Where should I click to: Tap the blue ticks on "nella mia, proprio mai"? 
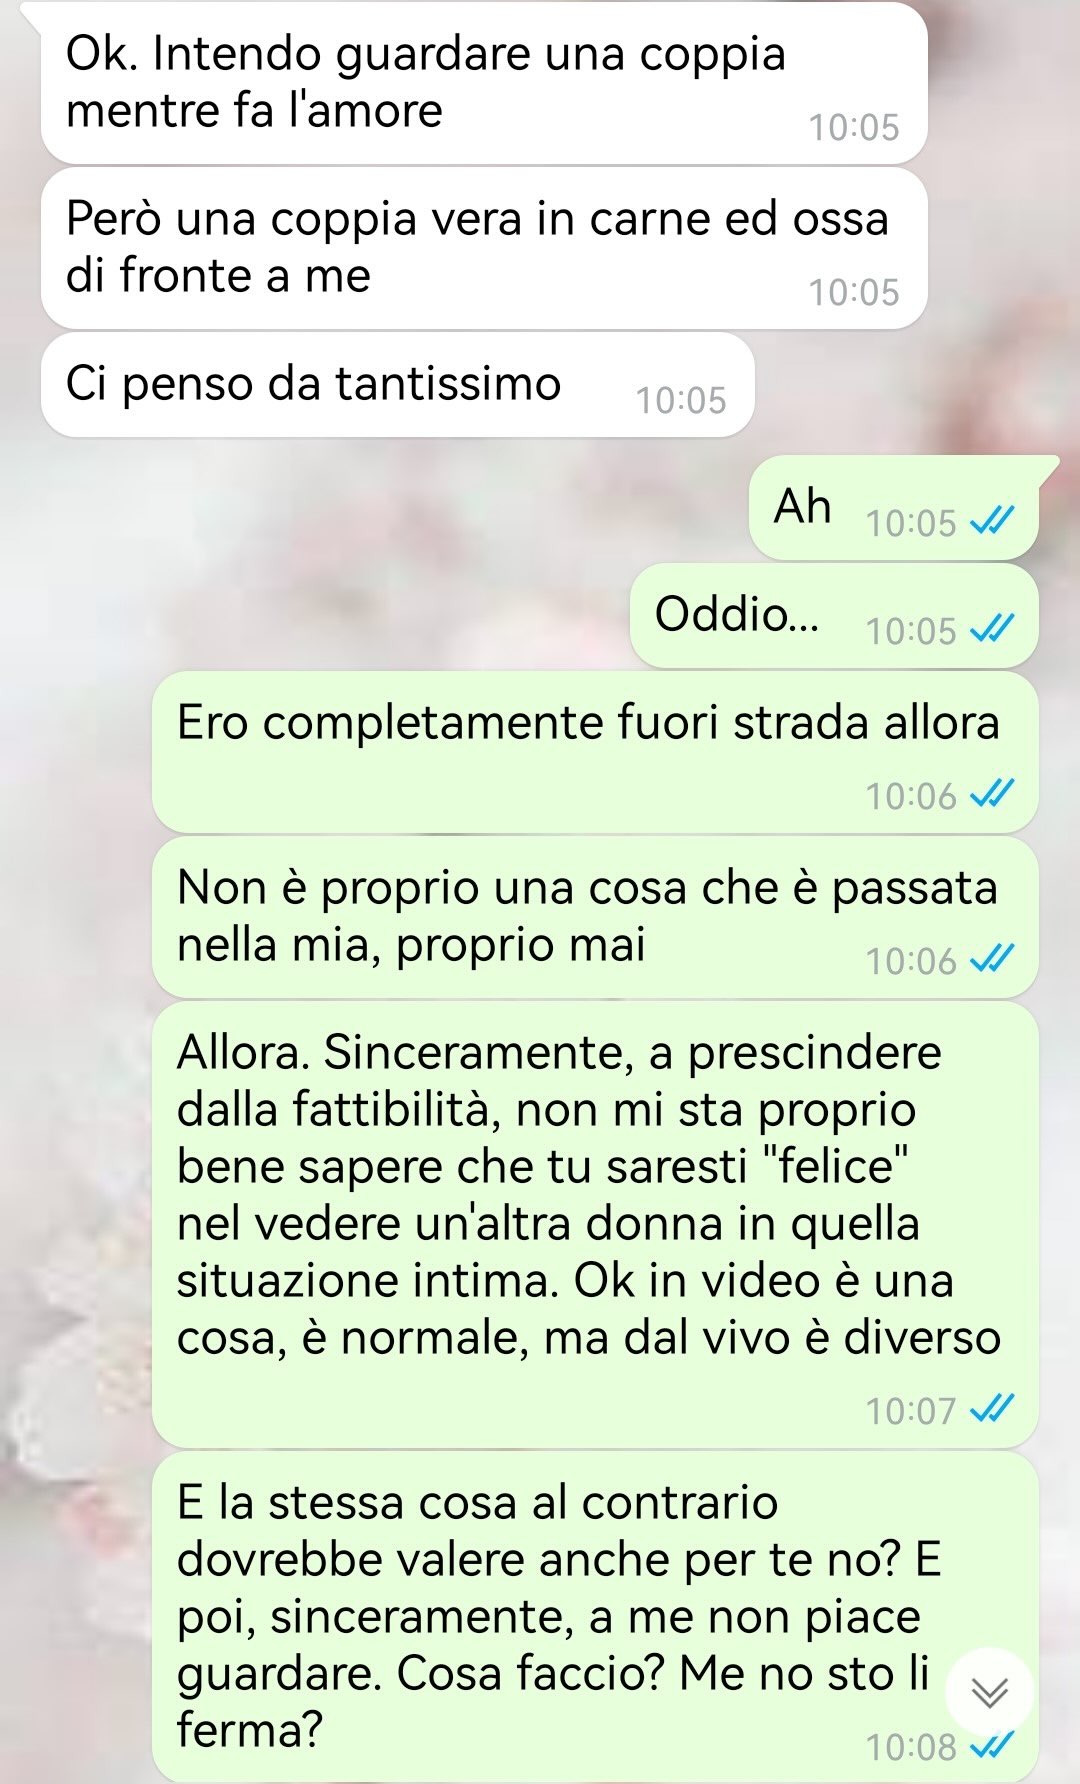click(x=993, y=960)
